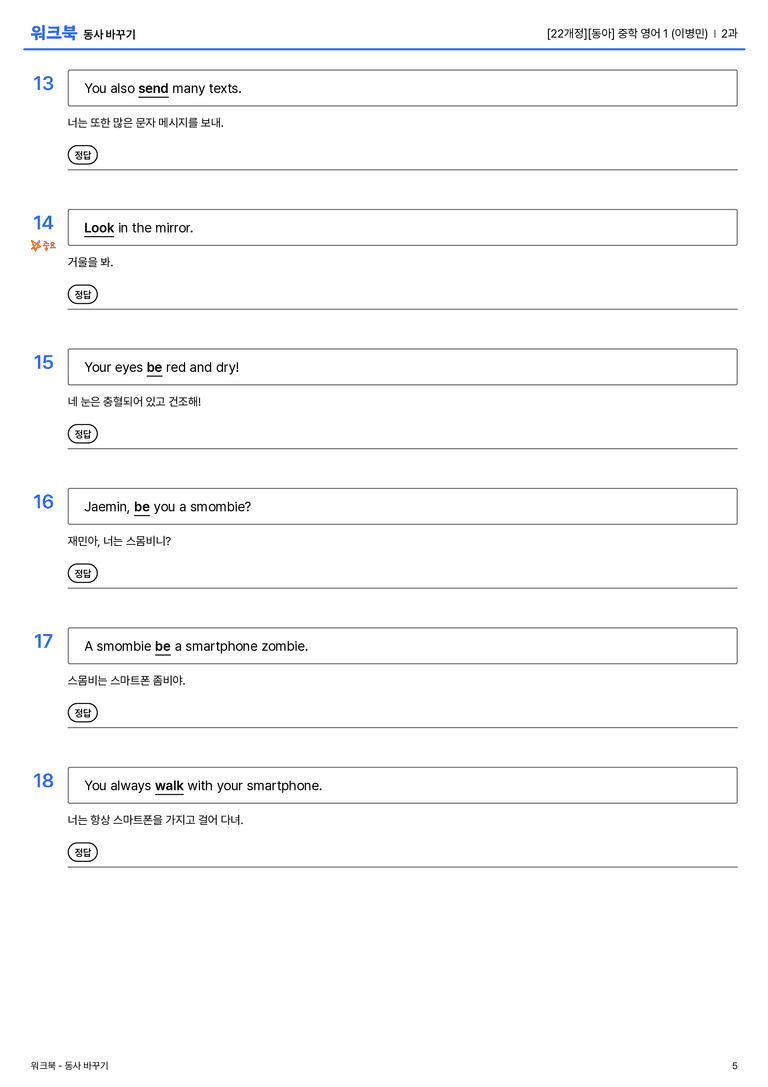Click the 'Your eyes be red and dry!' box
The height and width of the screenshot is (1087, 768).
[403, 367]
